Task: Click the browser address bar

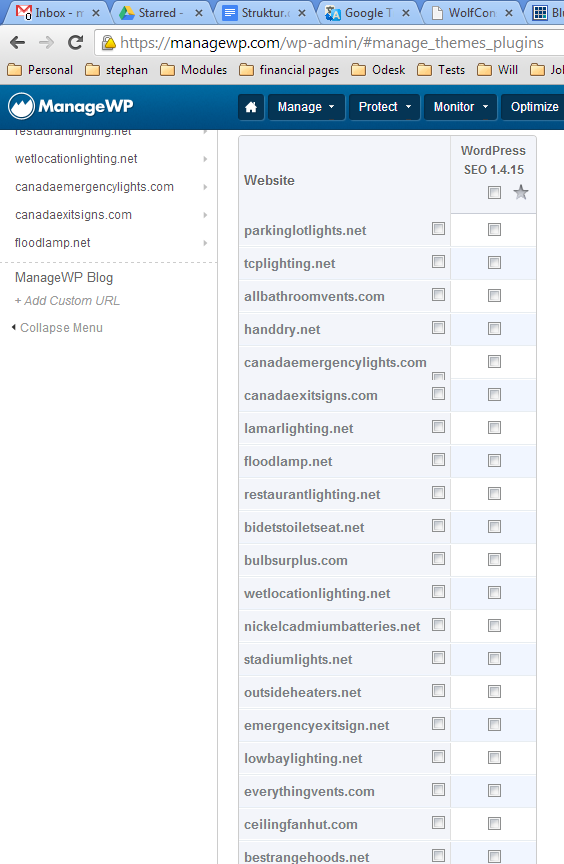Action: 330,42
